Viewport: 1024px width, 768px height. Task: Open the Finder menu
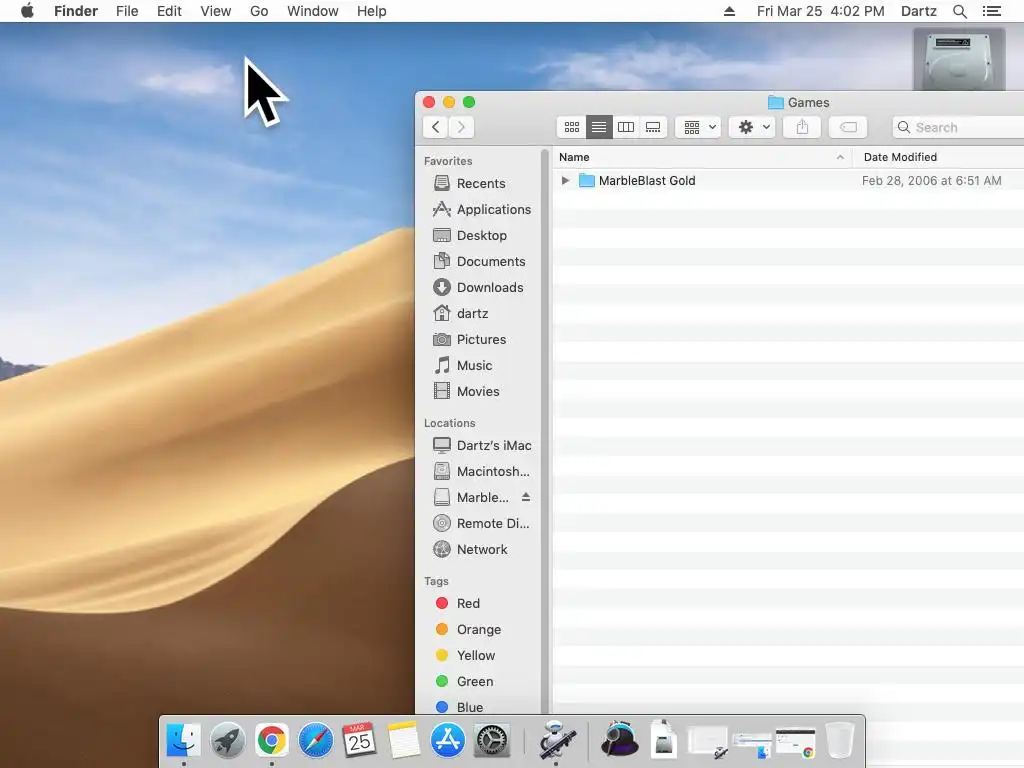(x=76, y=11)
